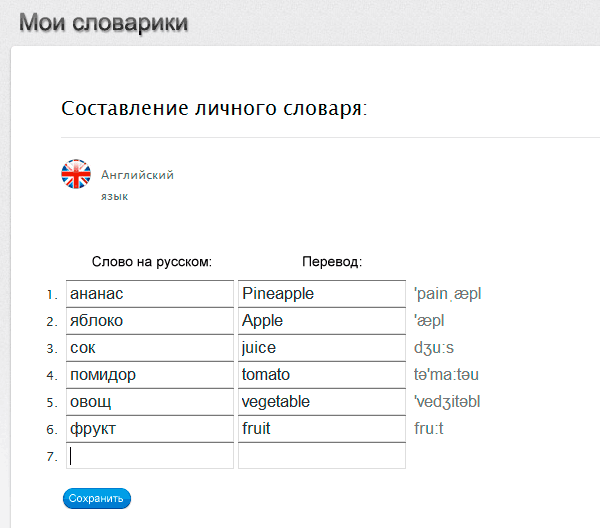Select the translation field with juice
This screenshot has width=600, height=528.
coord(321,348)
